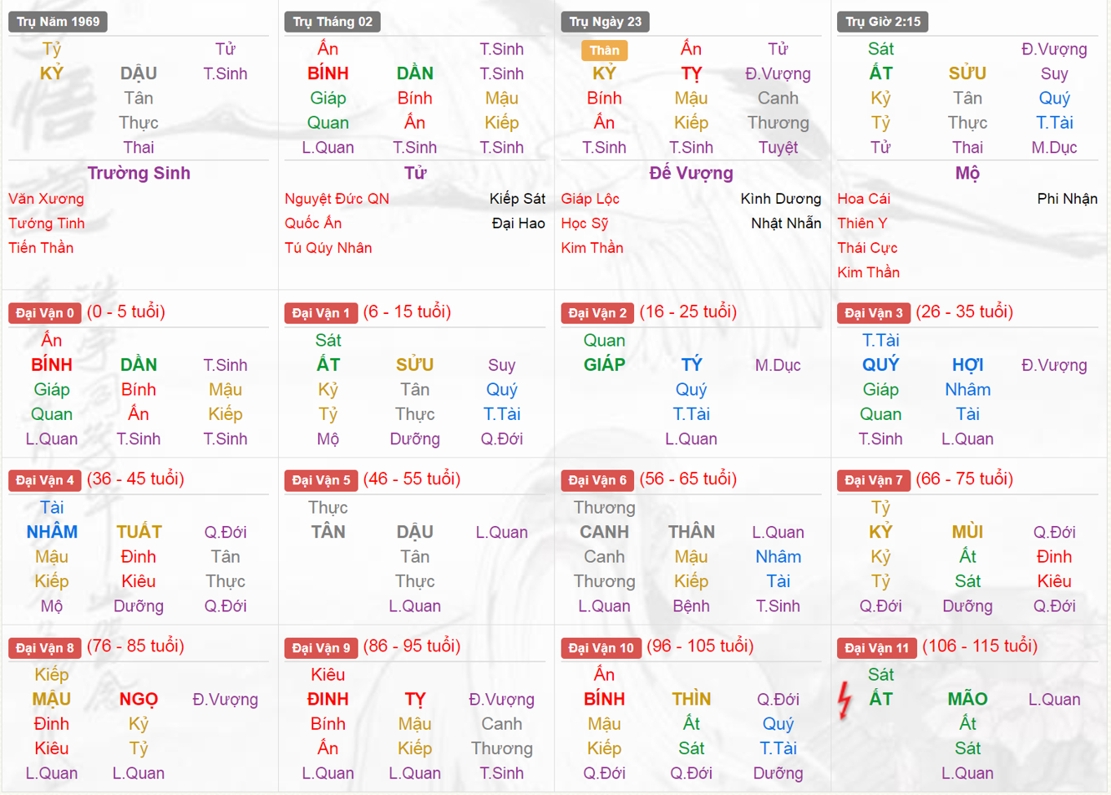Click the Hoa Cái star link
This screenshot has width=1111, height=795.
pyautogui.click(x=864, y=199)
